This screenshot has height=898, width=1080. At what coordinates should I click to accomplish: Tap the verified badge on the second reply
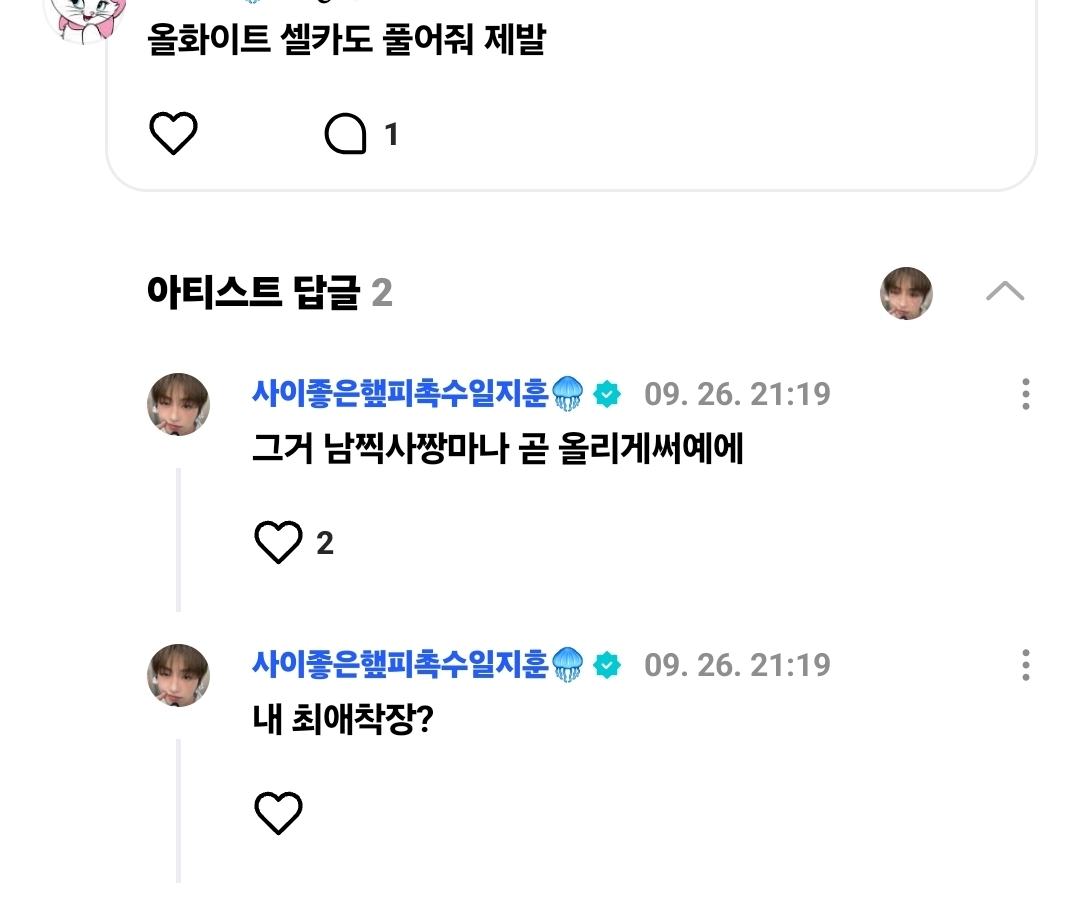click(607, 666)
